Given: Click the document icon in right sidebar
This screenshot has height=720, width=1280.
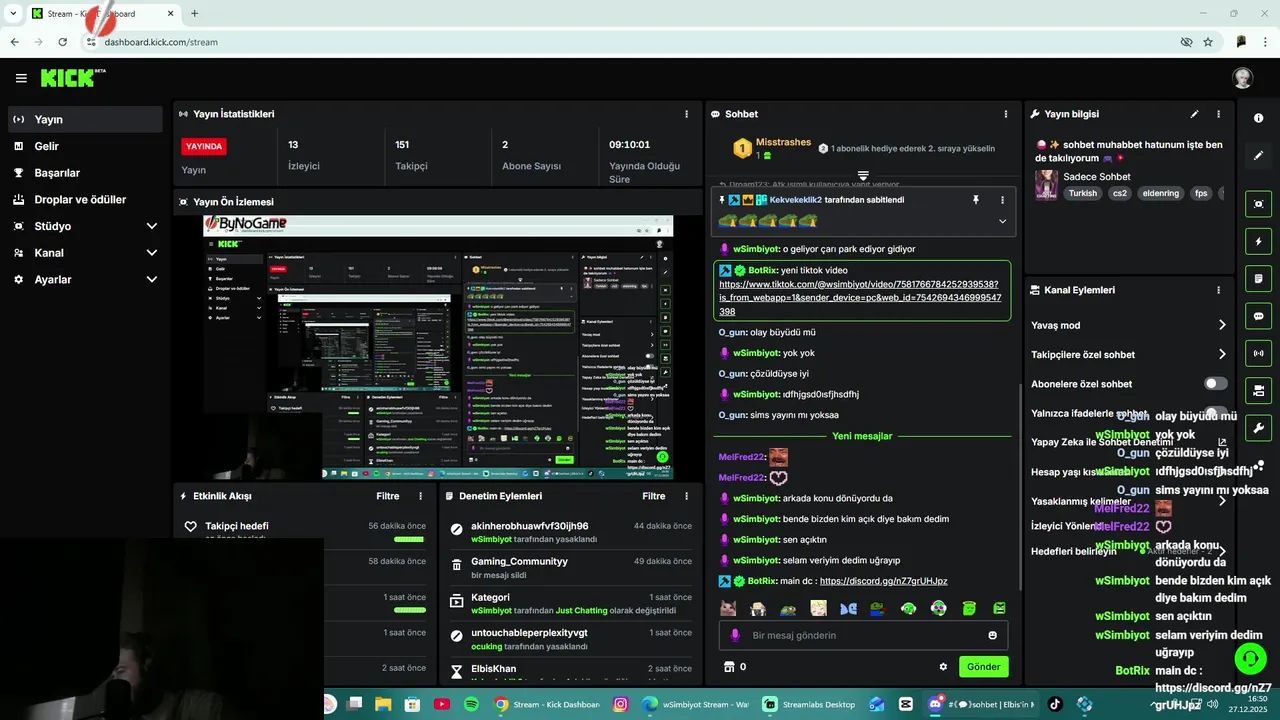Looking at the screenshot, I should (x=1258, y=278).
